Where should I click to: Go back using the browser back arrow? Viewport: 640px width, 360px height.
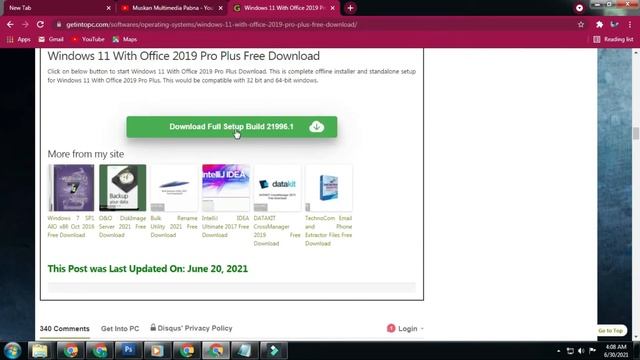click(x=10, y=24)
